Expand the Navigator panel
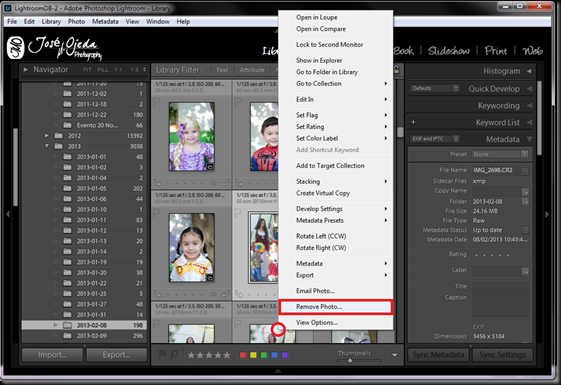This screenshot has width=561, height=385. pyautogui.click(x=25, y=69)
